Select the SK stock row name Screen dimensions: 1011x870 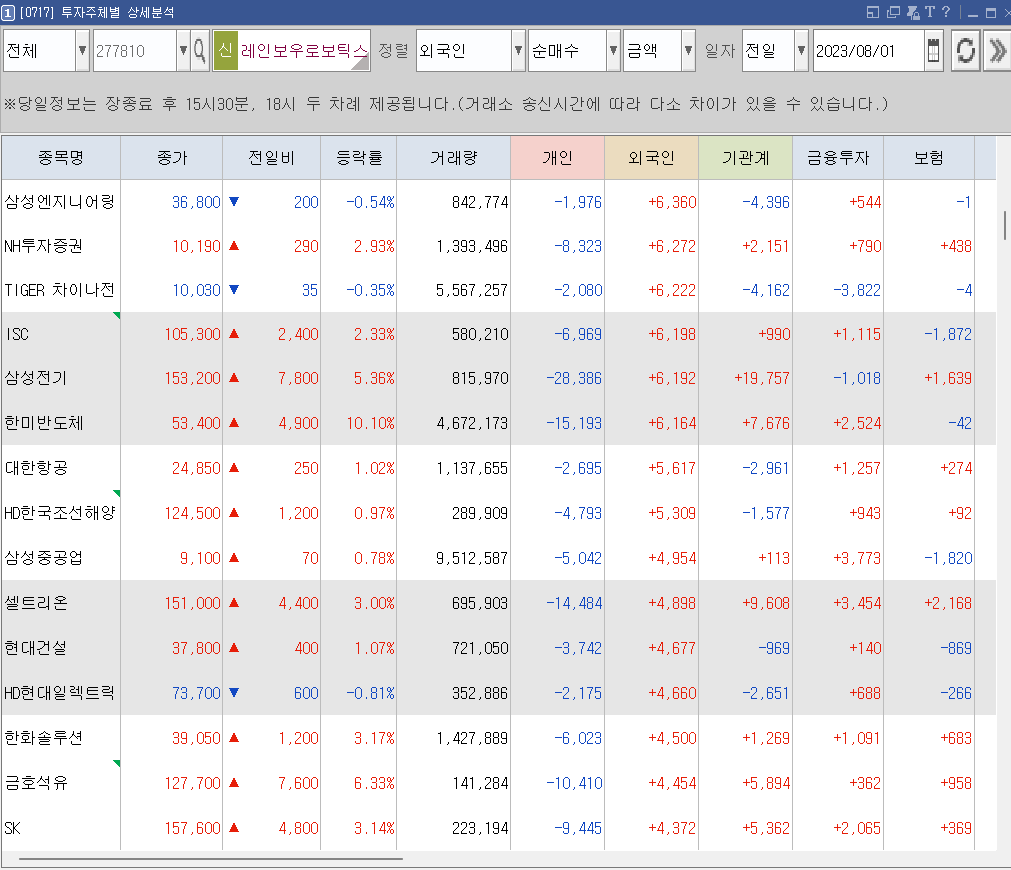click(x=12, y=828)
